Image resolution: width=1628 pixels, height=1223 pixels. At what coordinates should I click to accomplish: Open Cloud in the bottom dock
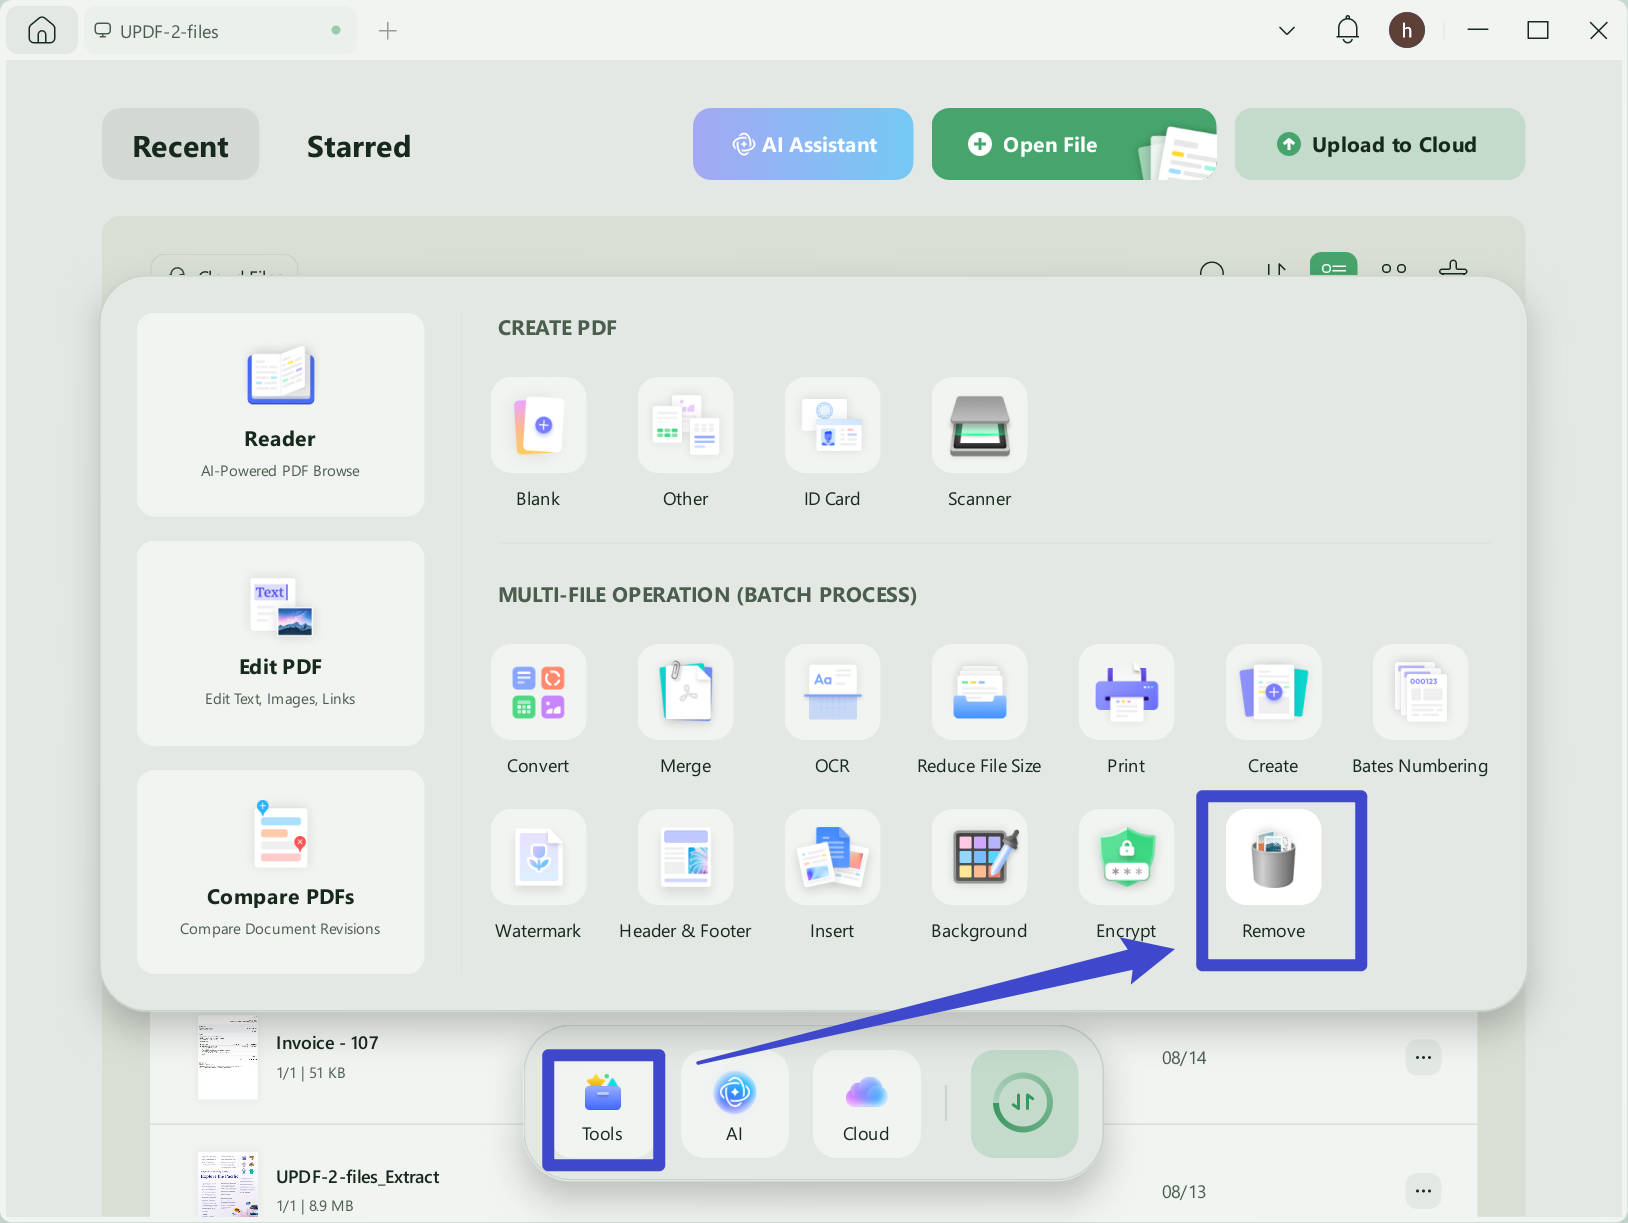(866, 1104)
